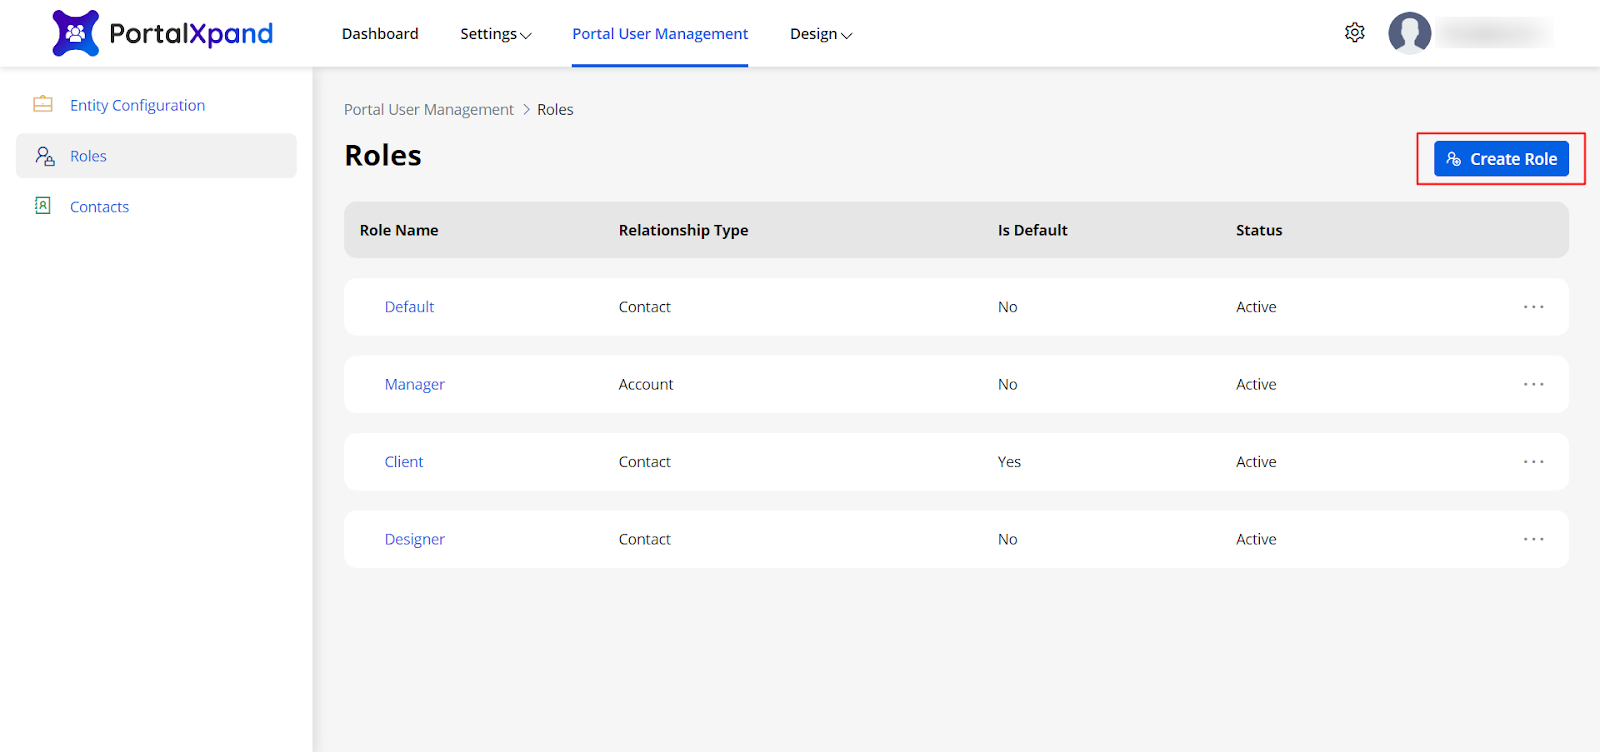
Task: Open three-dot menu for Default role
Action: pos(1533,307)
